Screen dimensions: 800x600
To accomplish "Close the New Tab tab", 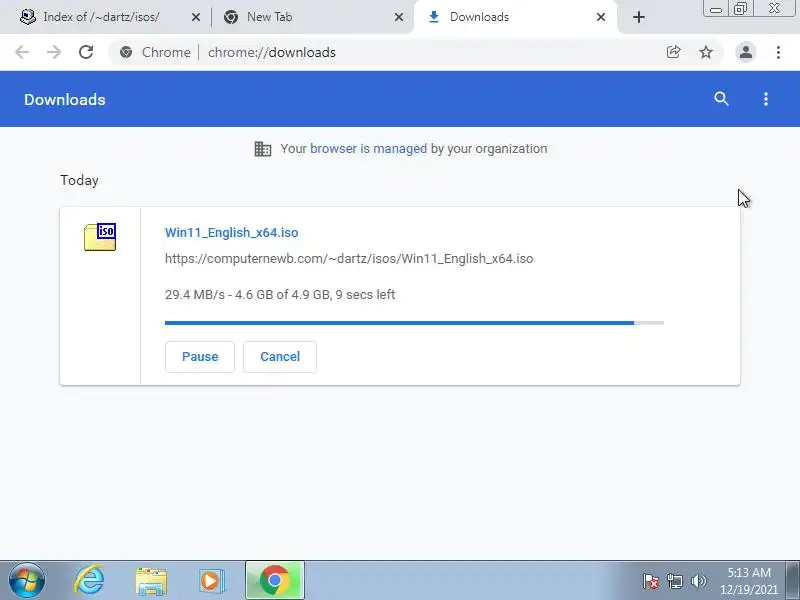I will pyautogui.click(x=399, y=17).
